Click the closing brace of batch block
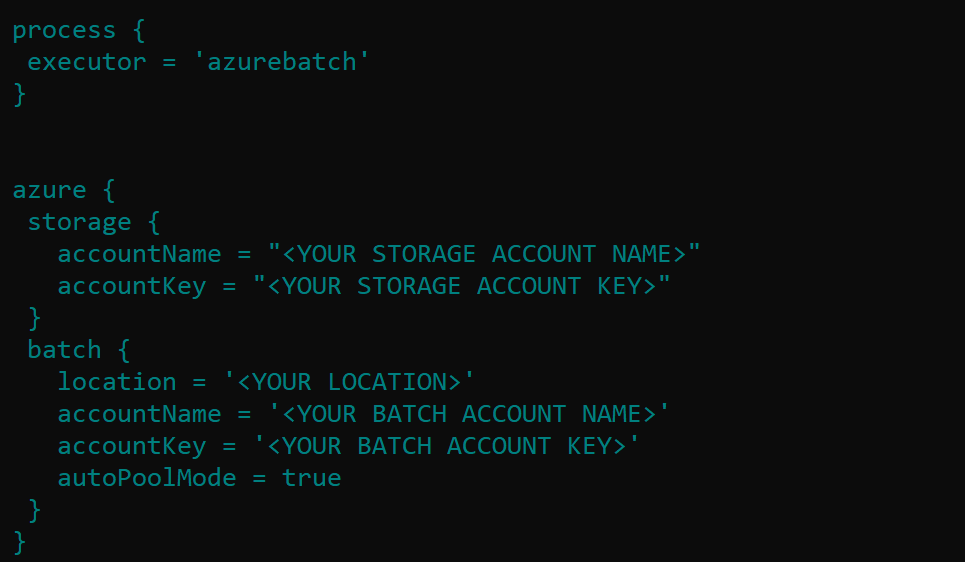 [34, 511]
